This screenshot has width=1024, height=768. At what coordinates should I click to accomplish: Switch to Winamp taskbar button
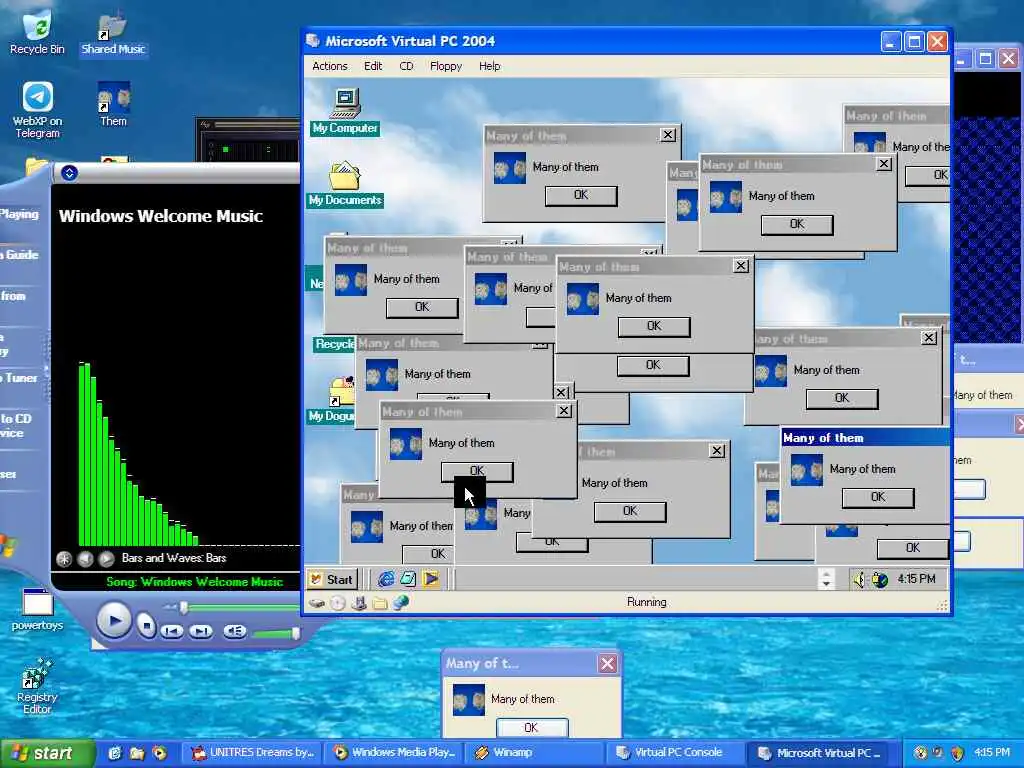click(536, 753)
